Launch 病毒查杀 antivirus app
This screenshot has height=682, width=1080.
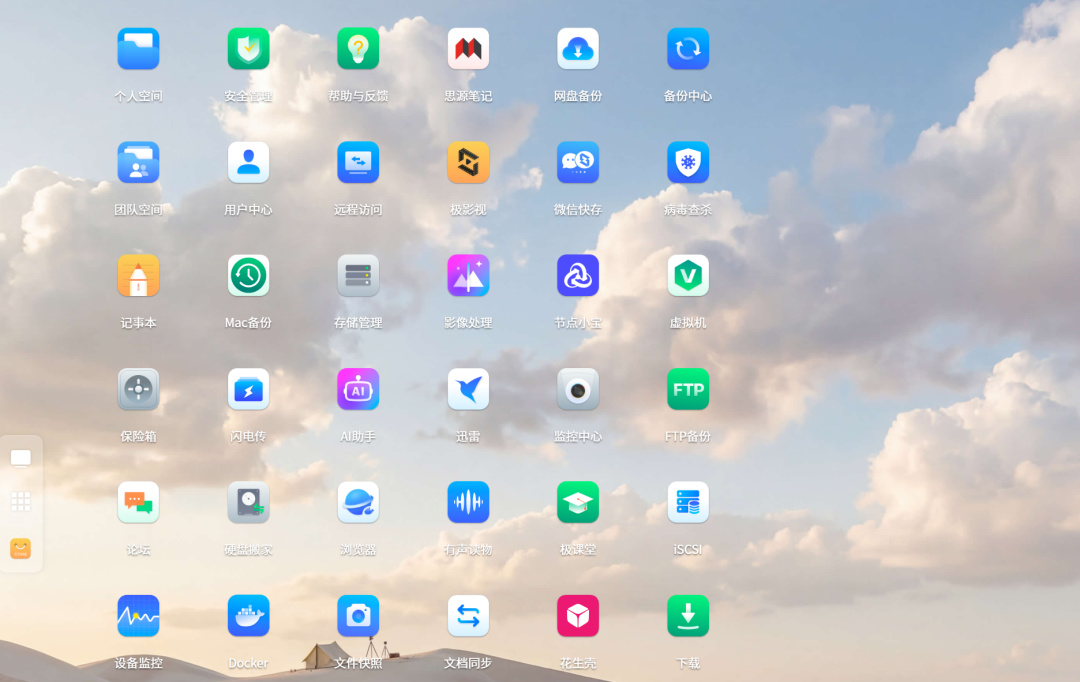click(688, 163)
